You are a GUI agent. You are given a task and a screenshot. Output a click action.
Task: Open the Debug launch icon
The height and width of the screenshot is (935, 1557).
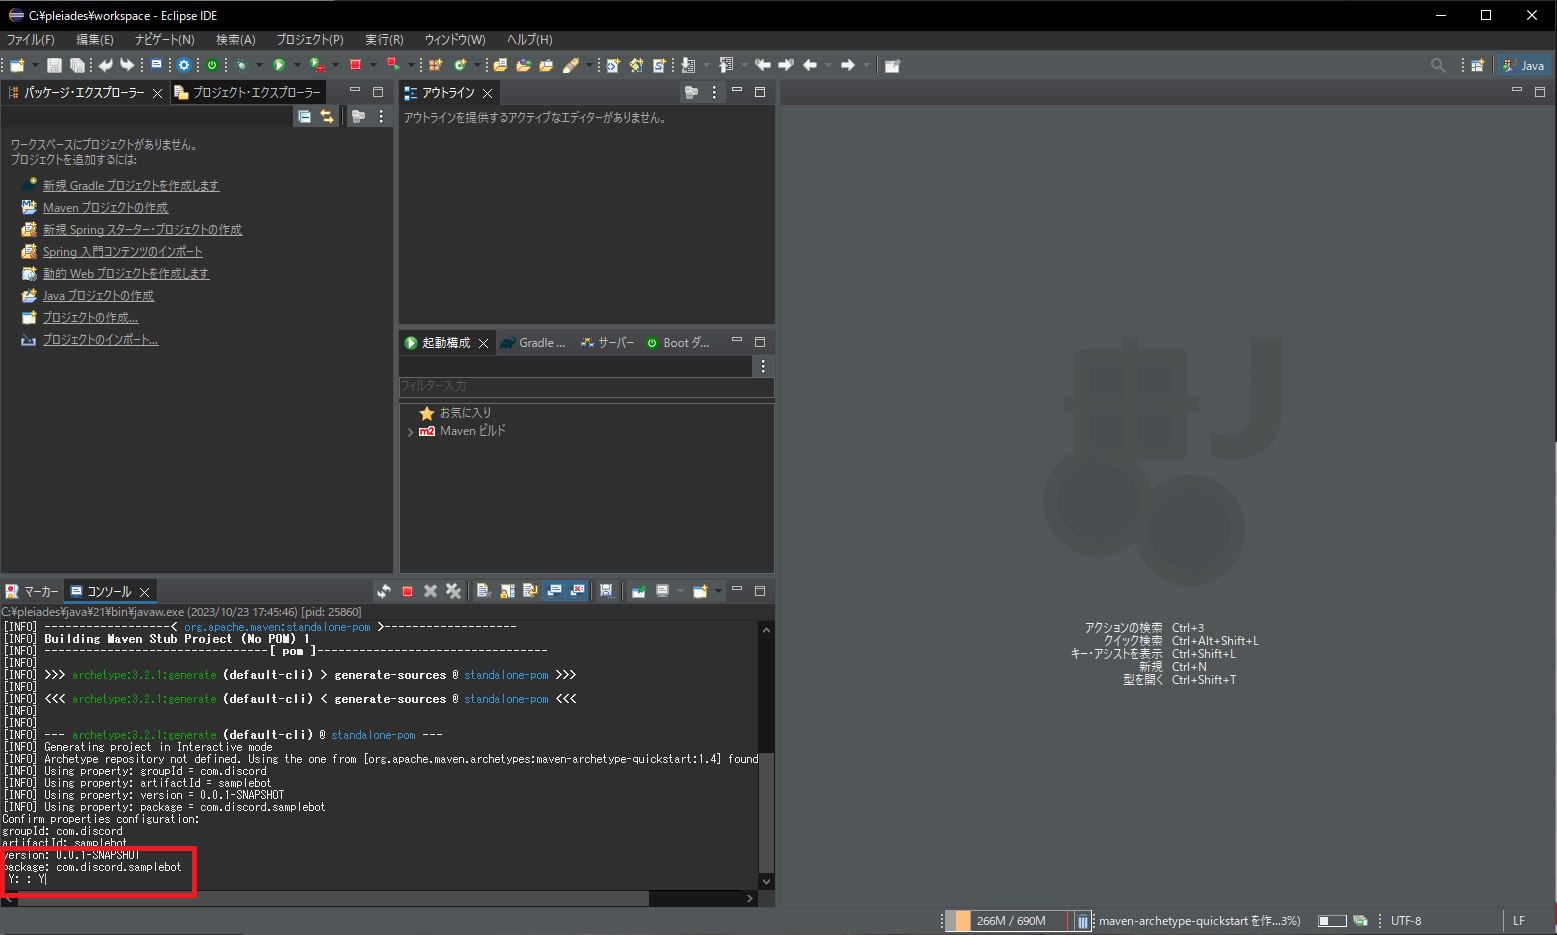tap(245, 65)
